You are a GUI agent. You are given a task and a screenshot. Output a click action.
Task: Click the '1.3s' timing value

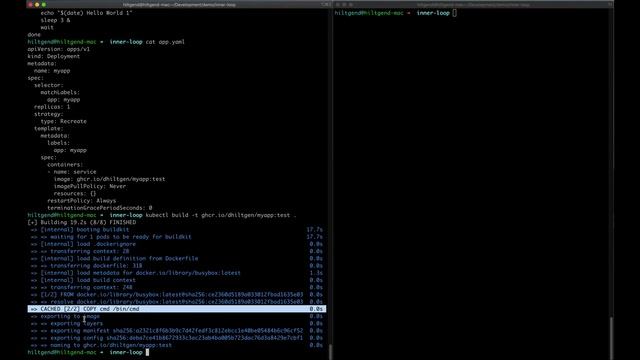(x=316, y=273)
